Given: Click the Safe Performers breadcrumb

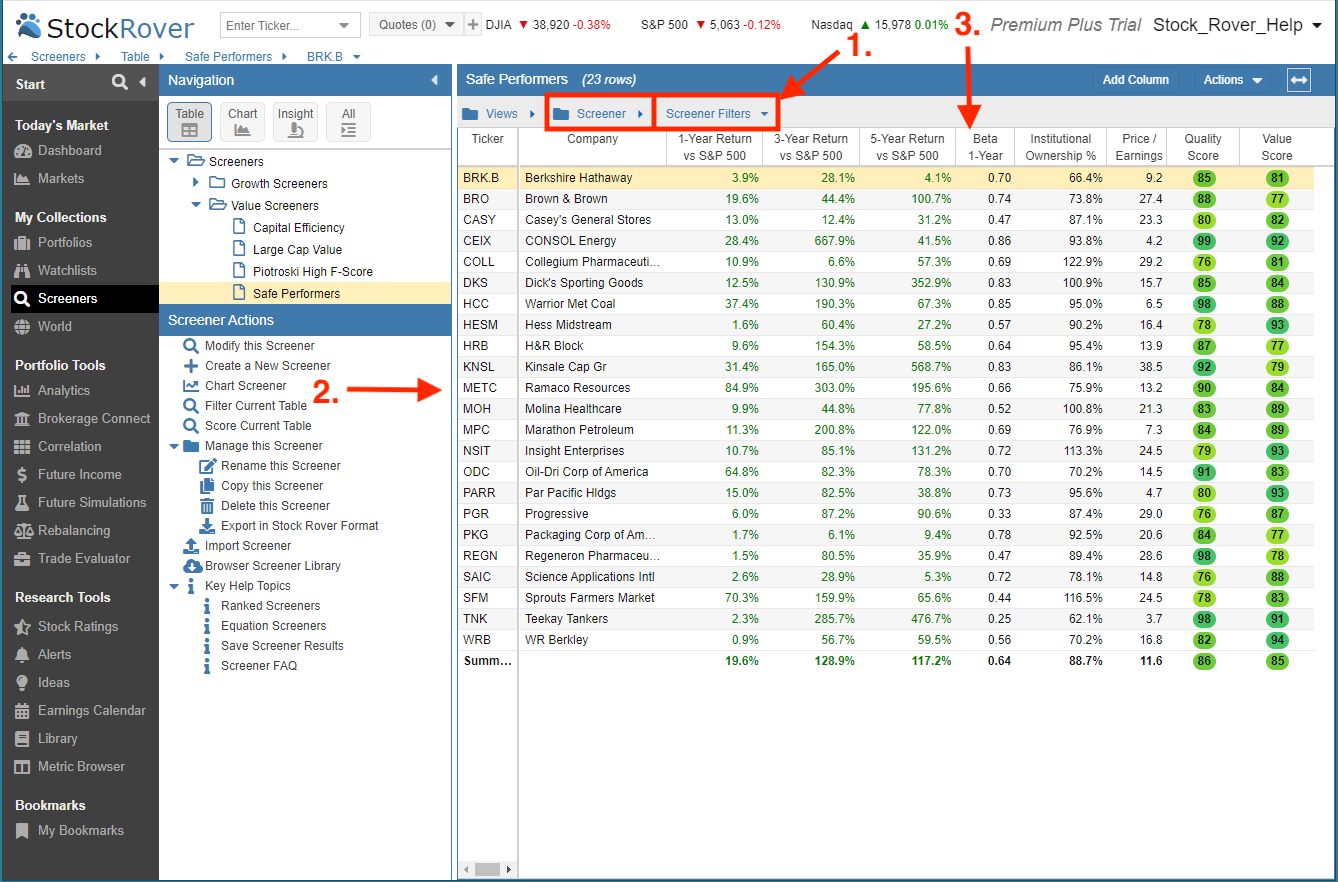Looking at the screenshot, I should 228,57.
